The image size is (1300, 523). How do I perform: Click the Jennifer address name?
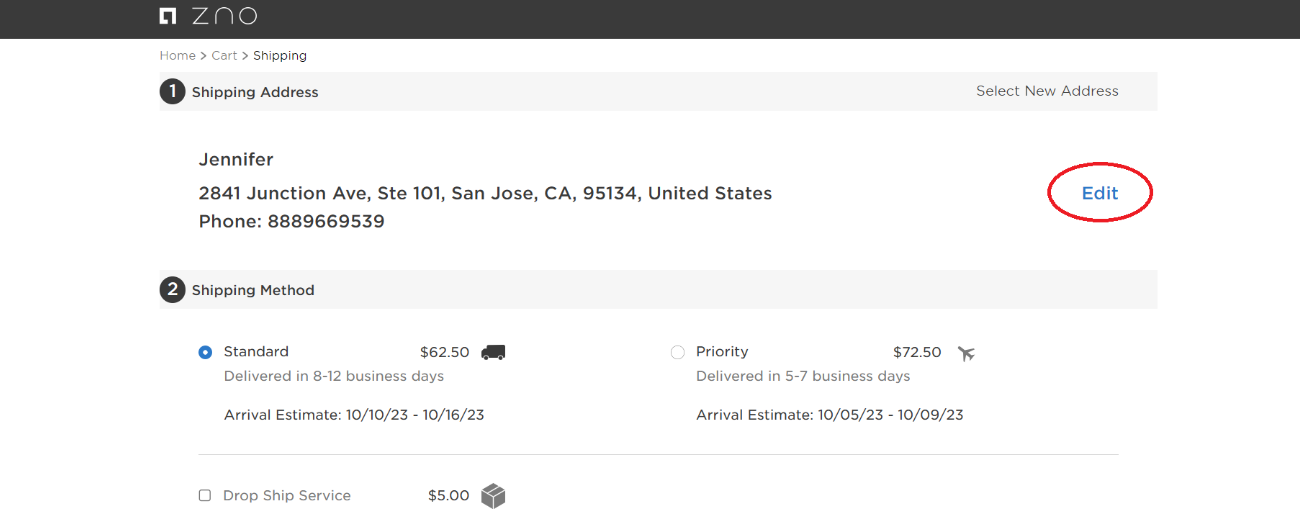coord(236,160)
